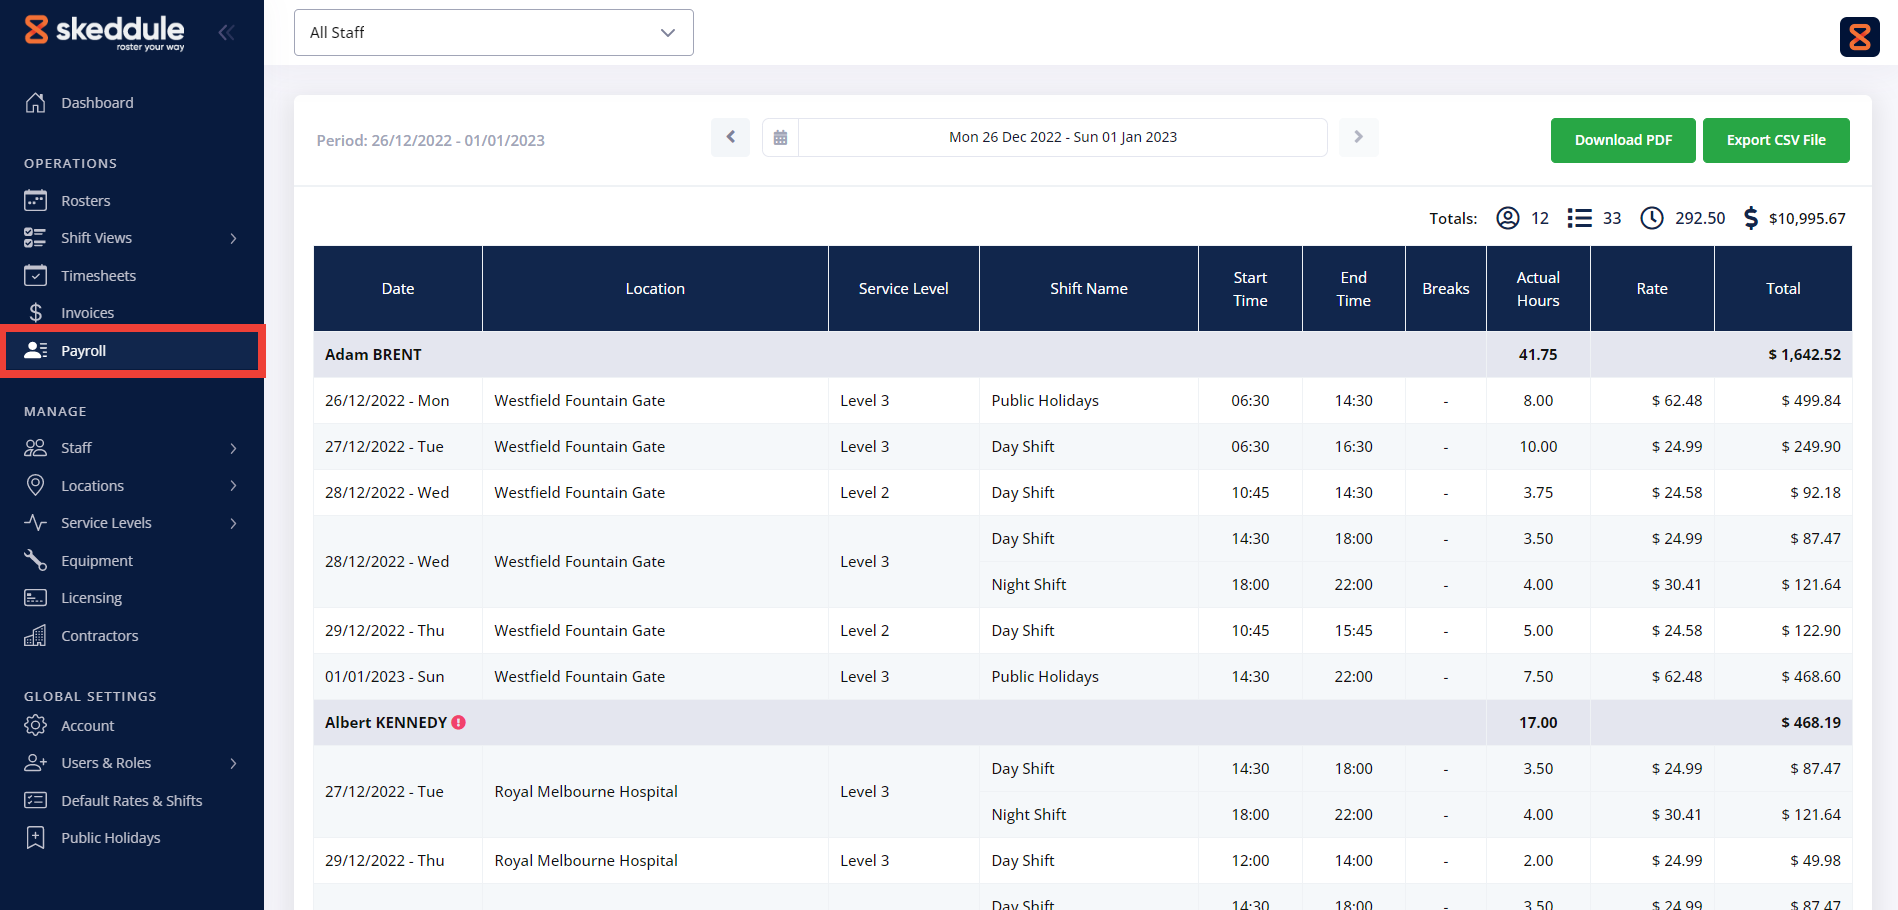The width and height of the screenshot is (1898, 910).
Task: Click the Timesheets calendar-check icon
Action: coord(36,275)
